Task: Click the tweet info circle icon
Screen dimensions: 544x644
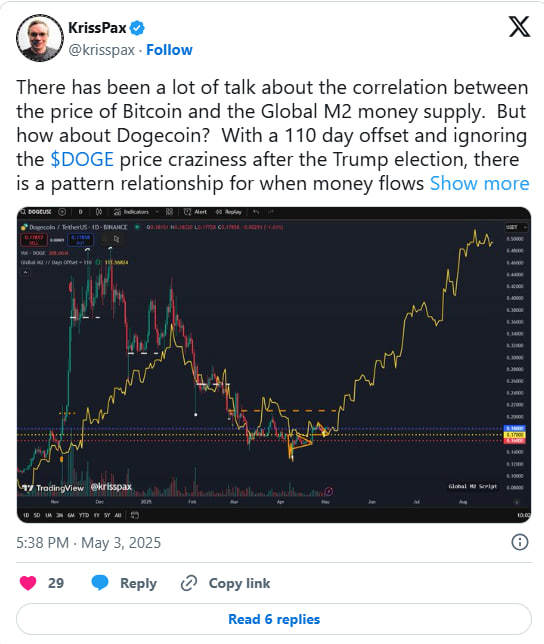Action: (520, 542)
